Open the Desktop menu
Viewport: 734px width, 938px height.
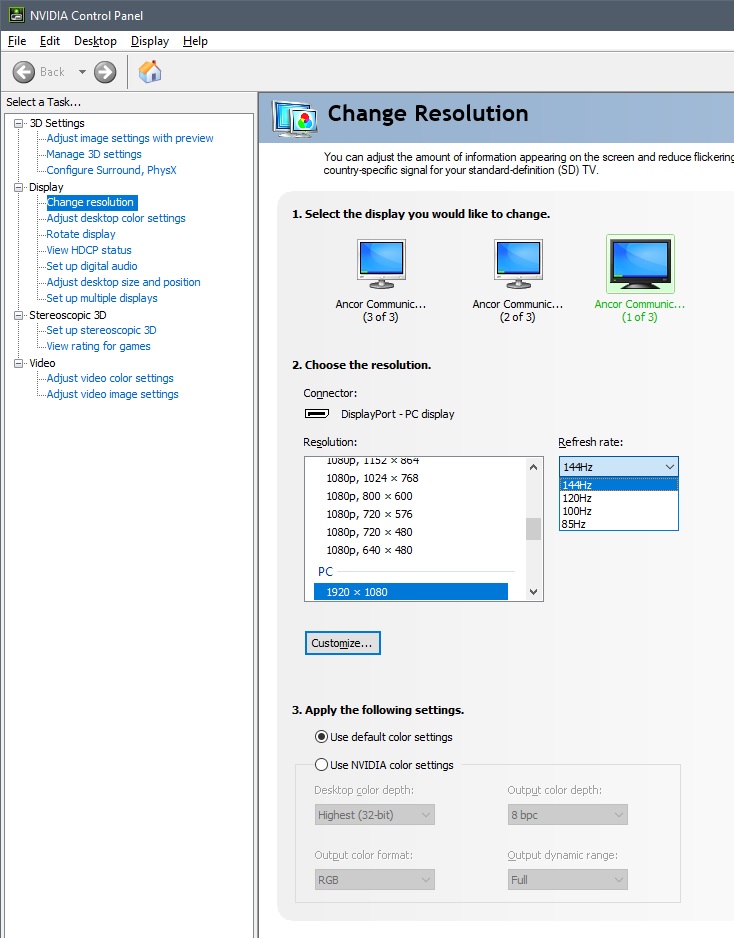95,41
